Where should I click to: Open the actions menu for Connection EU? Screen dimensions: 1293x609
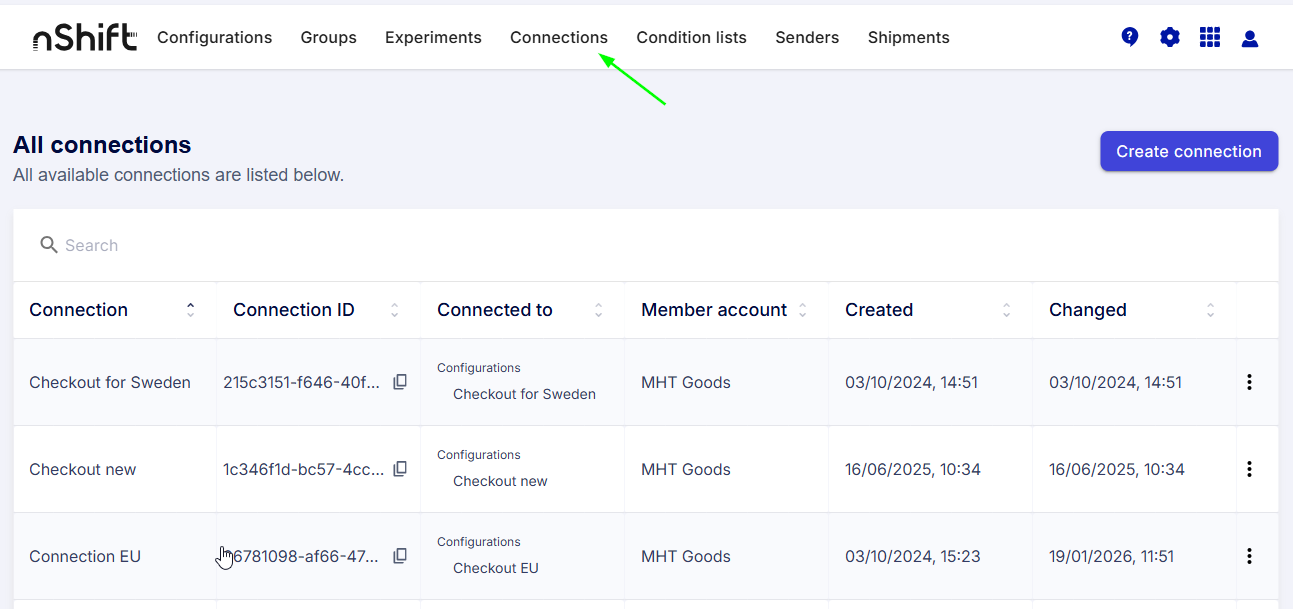click(1249, 556)
